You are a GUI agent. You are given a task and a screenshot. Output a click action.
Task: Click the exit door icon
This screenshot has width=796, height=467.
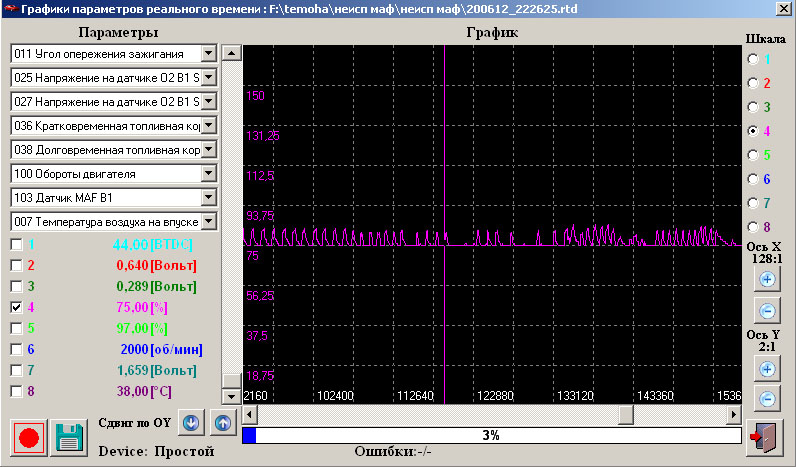(x=765, y=436)
